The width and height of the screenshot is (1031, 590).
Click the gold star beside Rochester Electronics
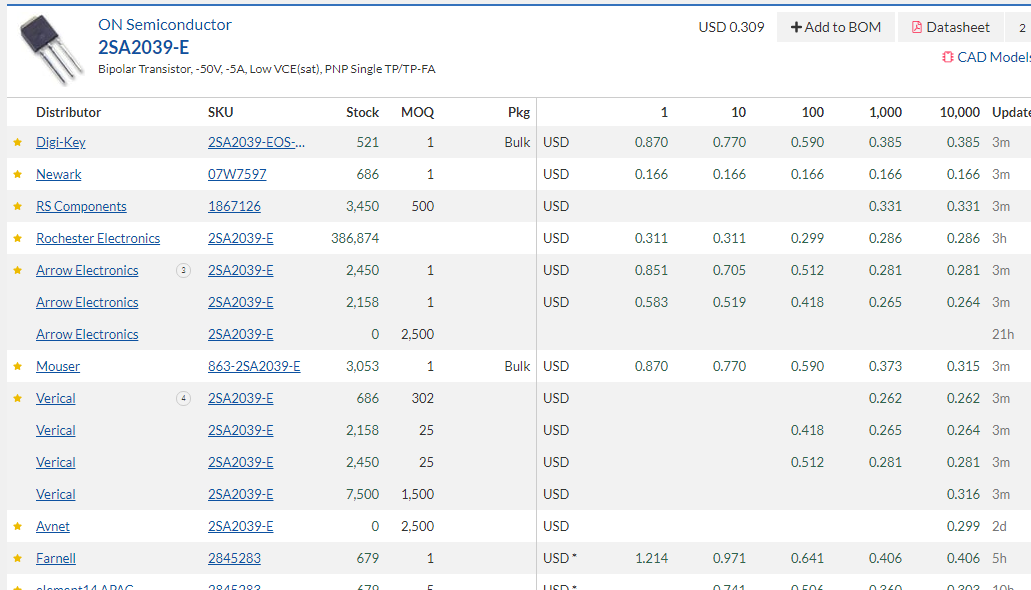click(18, 238)
